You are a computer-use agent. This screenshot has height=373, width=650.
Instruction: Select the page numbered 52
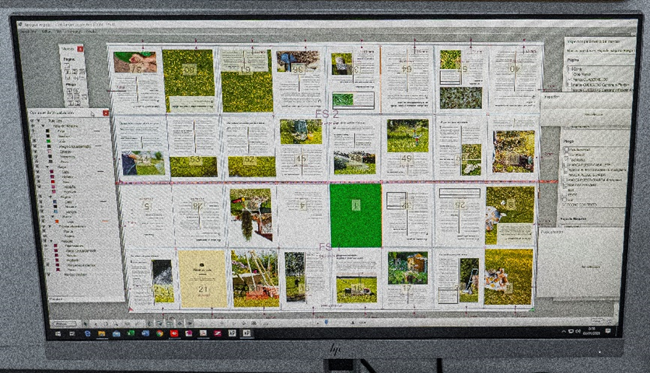[x=249, y=147]
